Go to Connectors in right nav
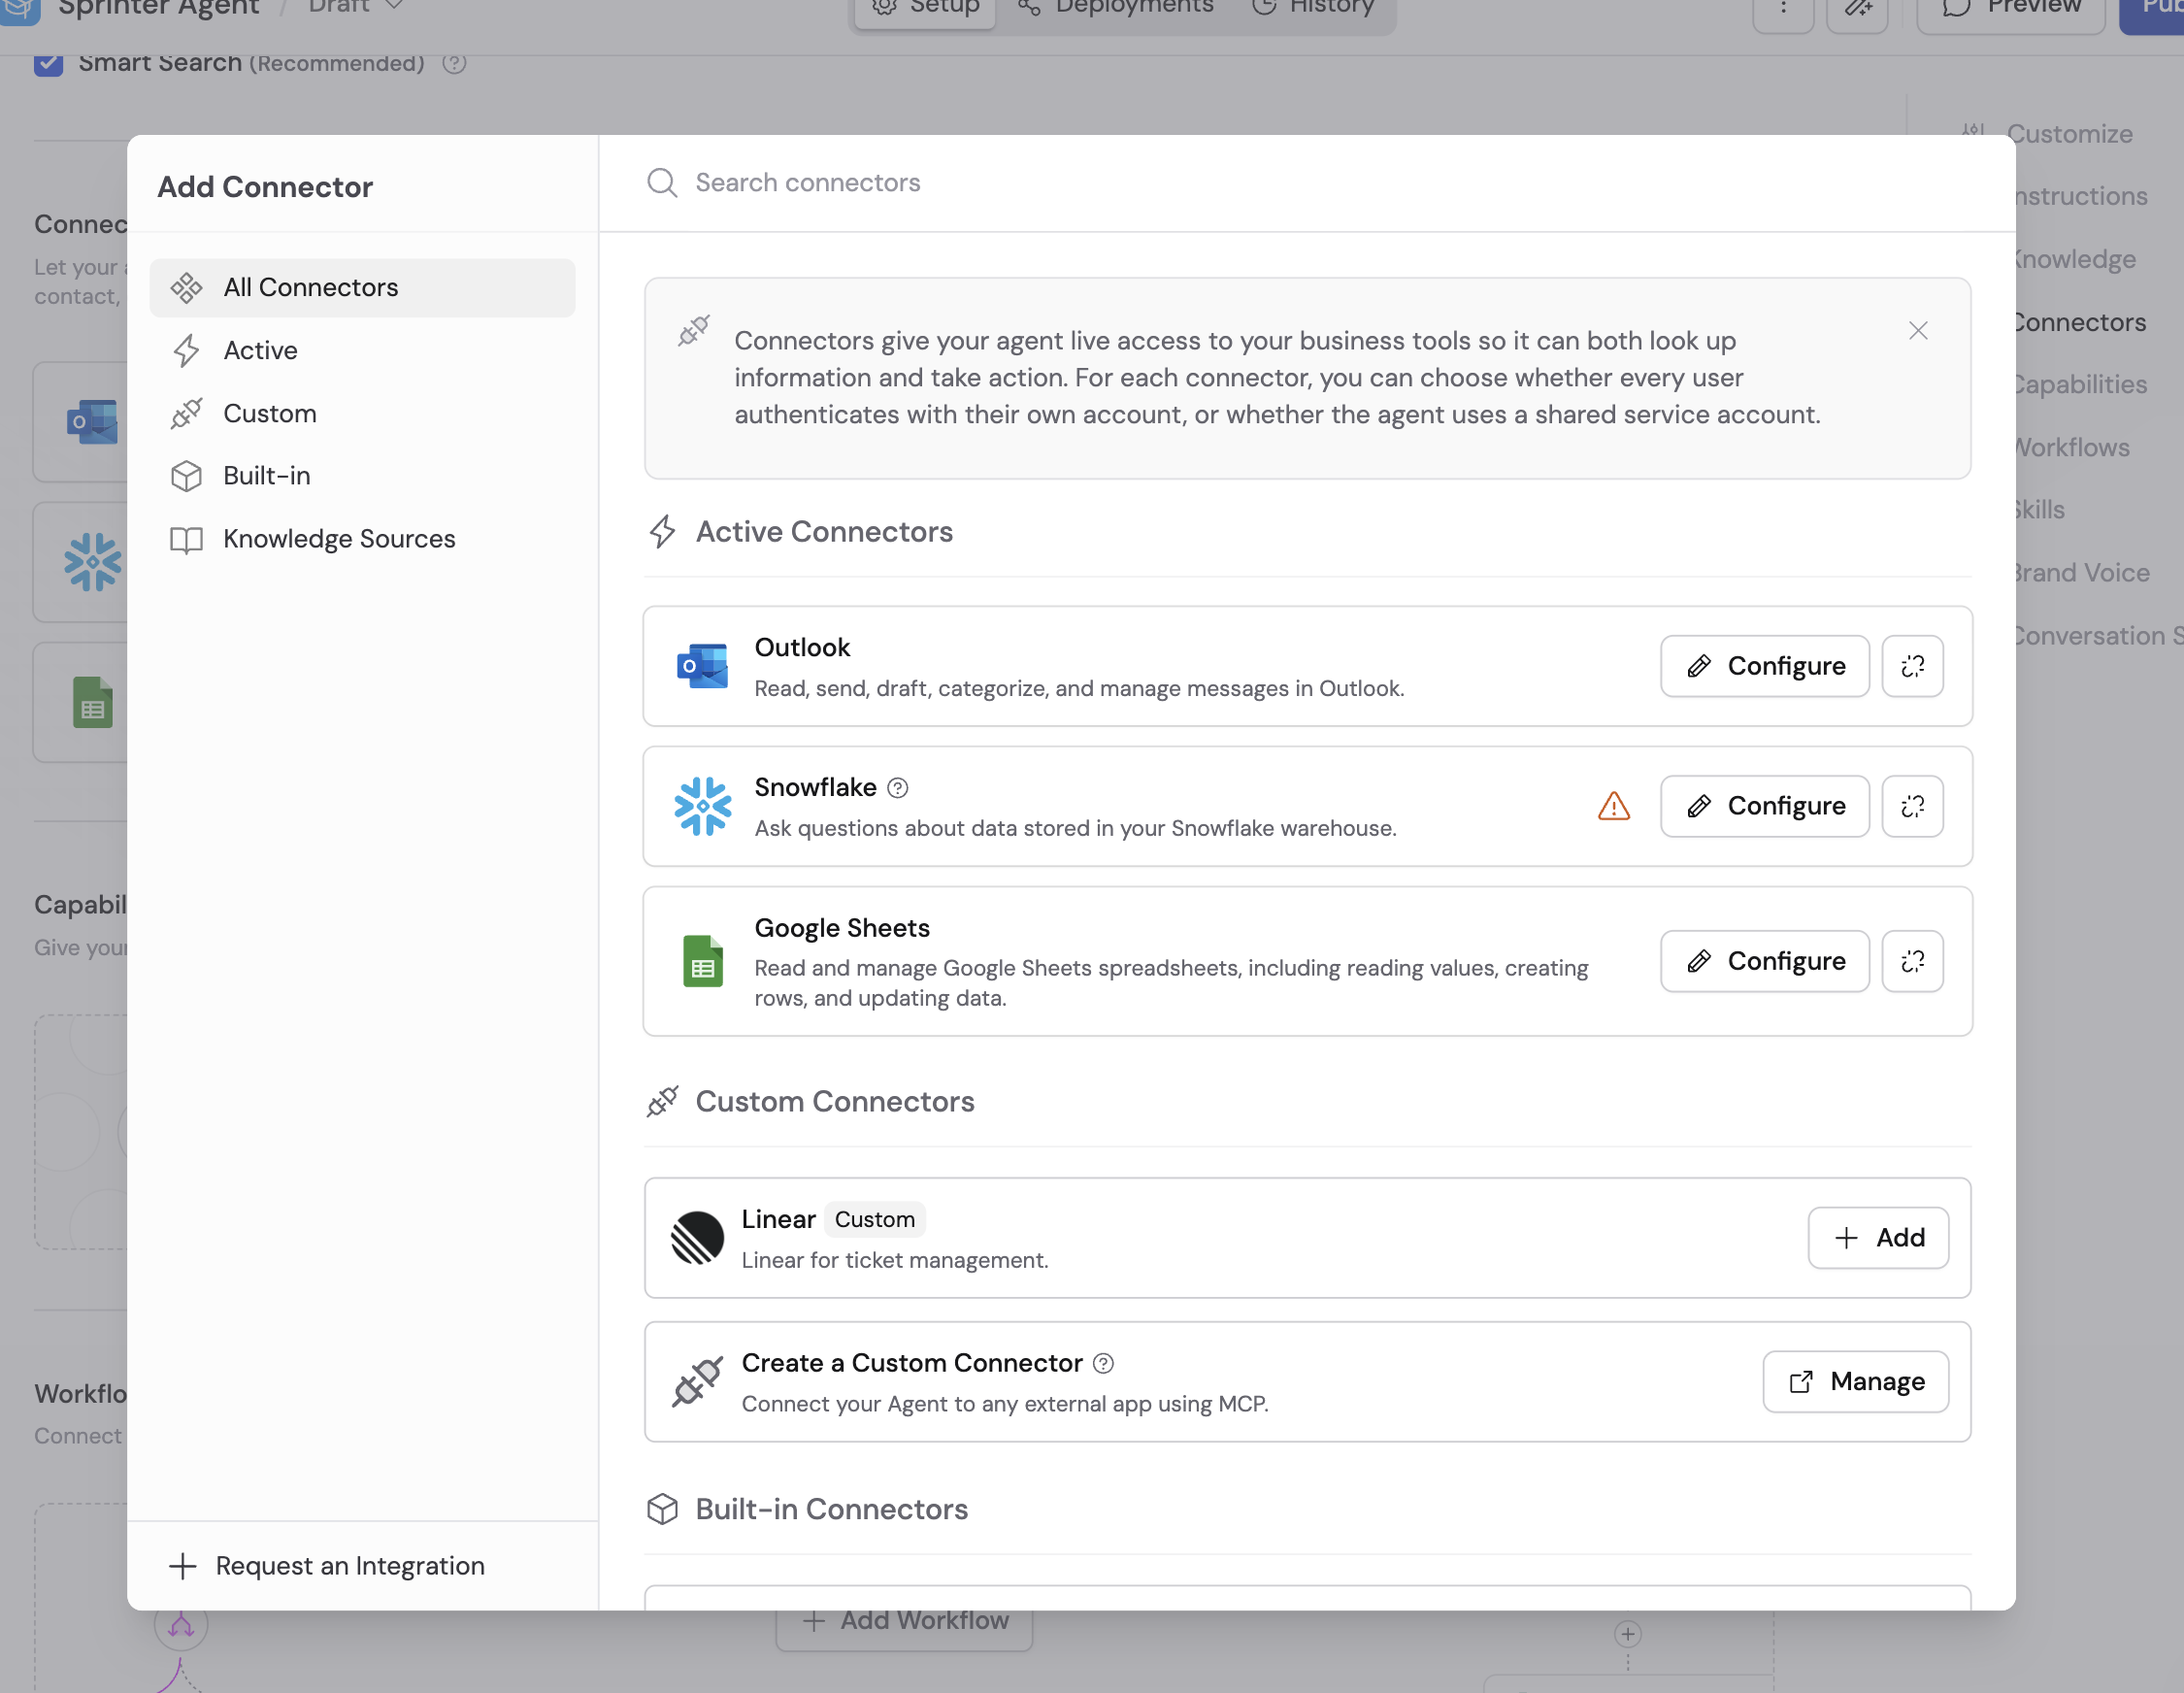2184x1693 pixels. click(2078, 323)
